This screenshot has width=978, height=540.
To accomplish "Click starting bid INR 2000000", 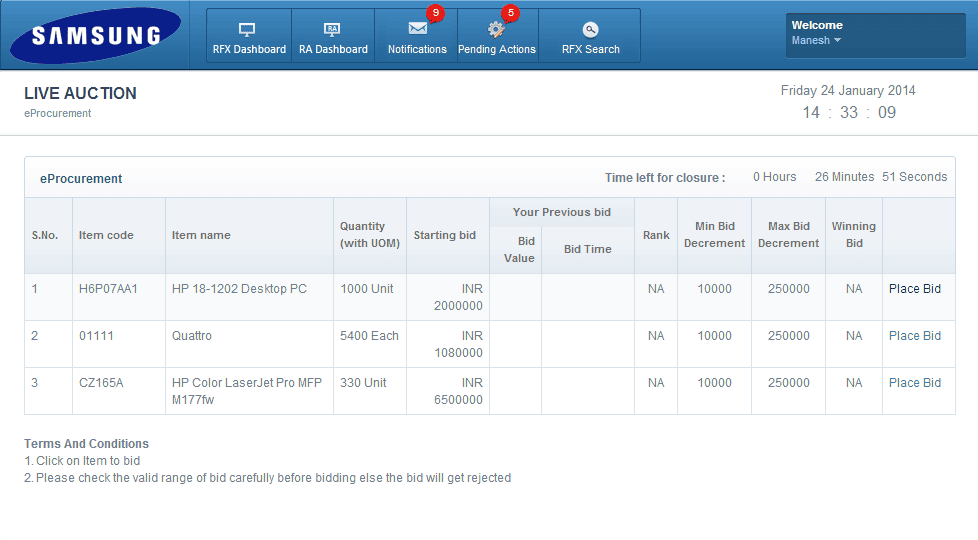I will click(x=458, y=297).
